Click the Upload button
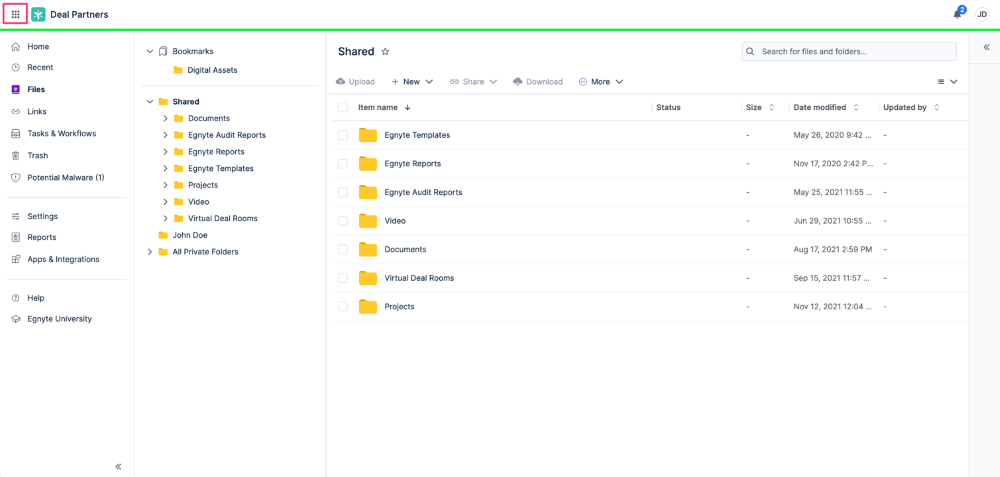Viewport: 1000px width, 477px height. (x=355, y=82)
